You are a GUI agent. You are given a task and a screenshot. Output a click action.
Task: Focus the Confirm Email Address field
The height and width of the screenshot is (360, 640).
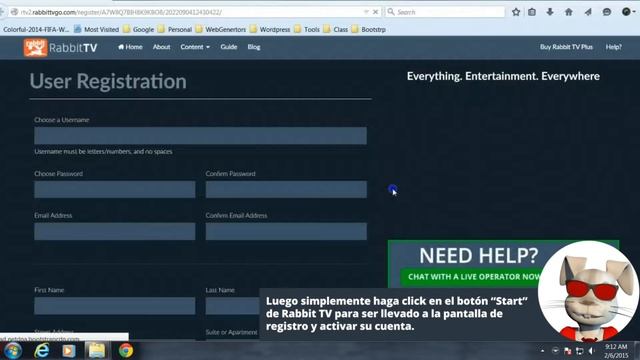[x=286, y=231]
